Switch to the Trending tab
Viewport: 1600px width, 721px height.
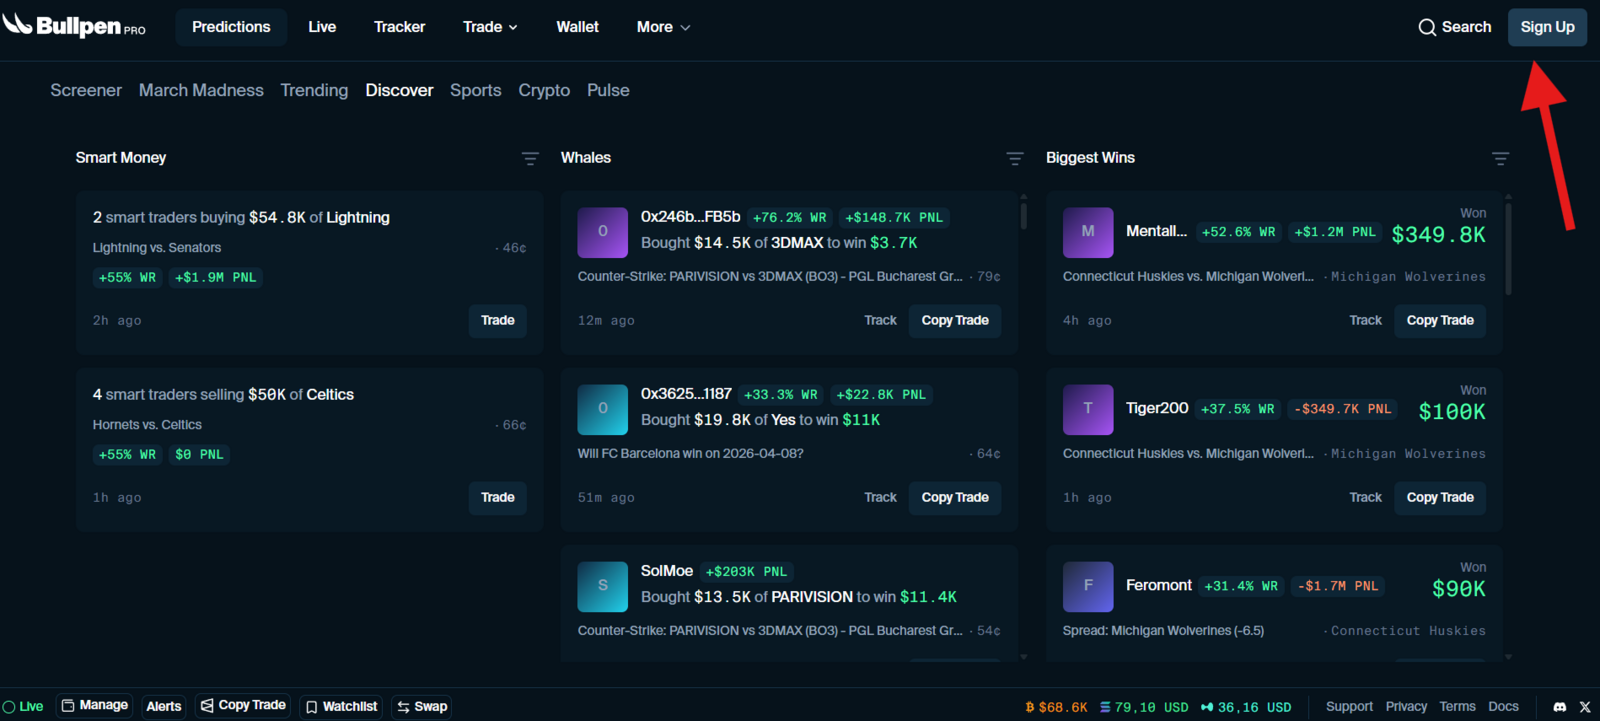pos(314,90)
